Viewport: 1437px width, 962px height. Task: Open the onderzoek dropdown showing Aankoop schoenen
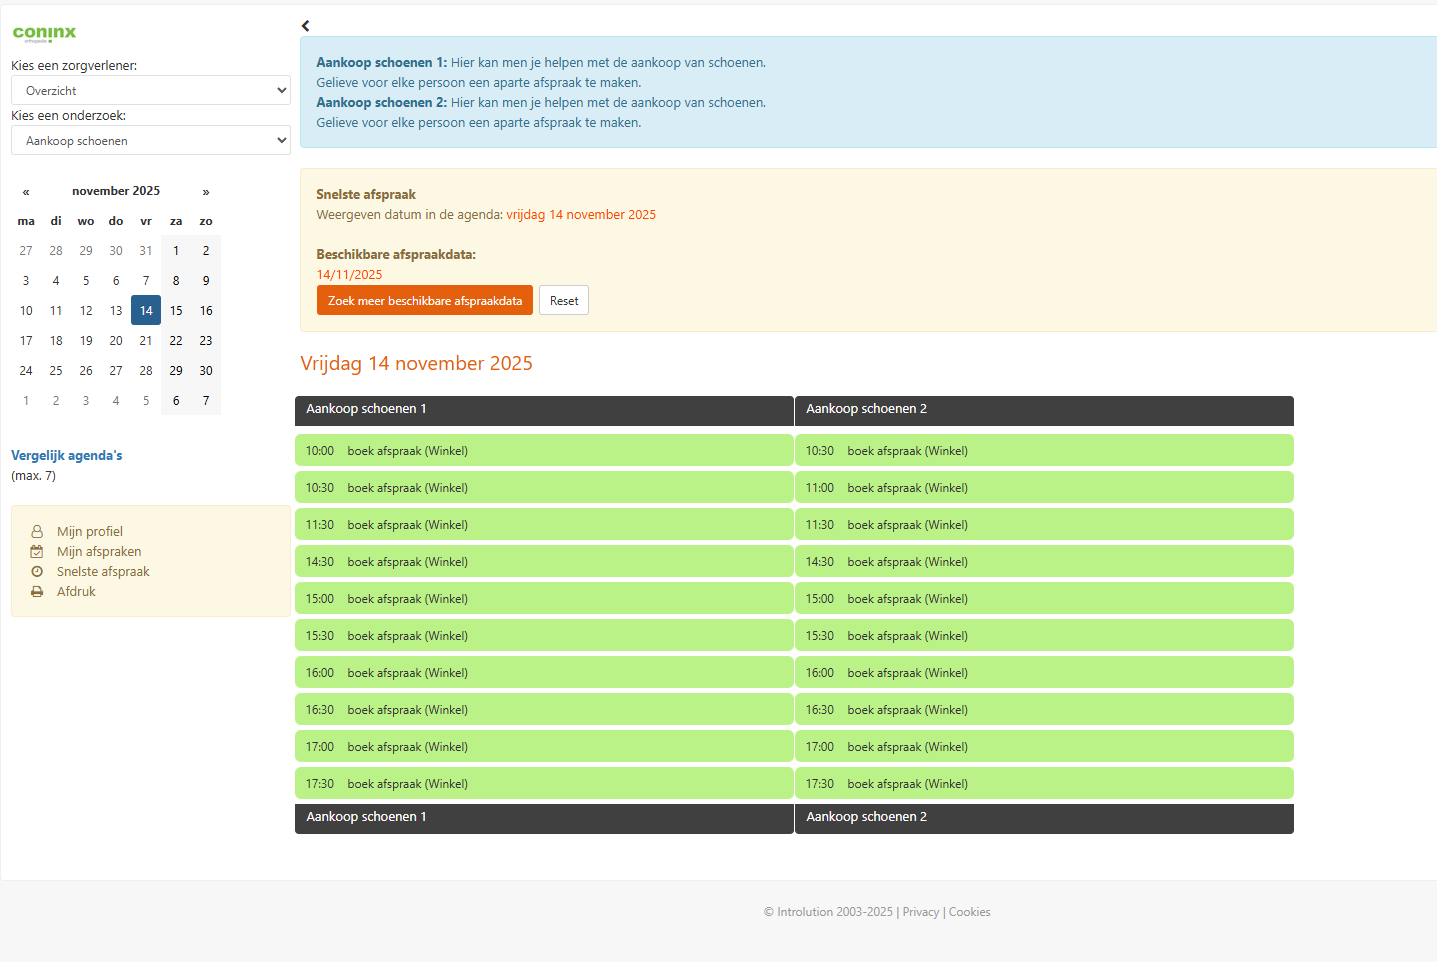pos(151,140)
